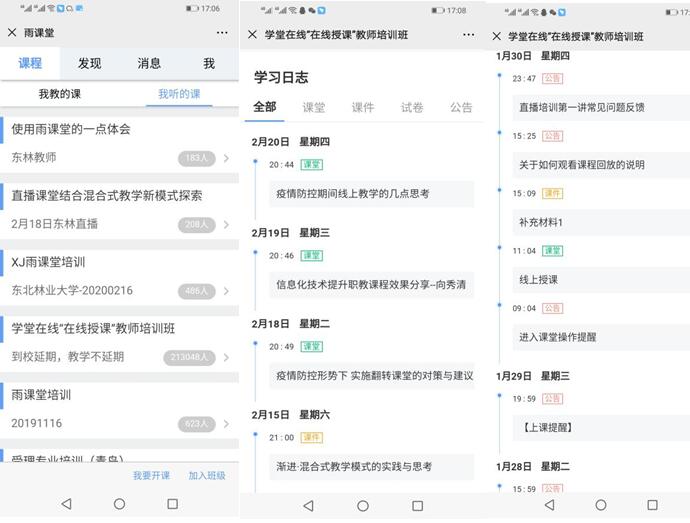This screenshot has width=690, height=523.
Task: Switch to the 发现 tab
Action: (x=89, y=63)
